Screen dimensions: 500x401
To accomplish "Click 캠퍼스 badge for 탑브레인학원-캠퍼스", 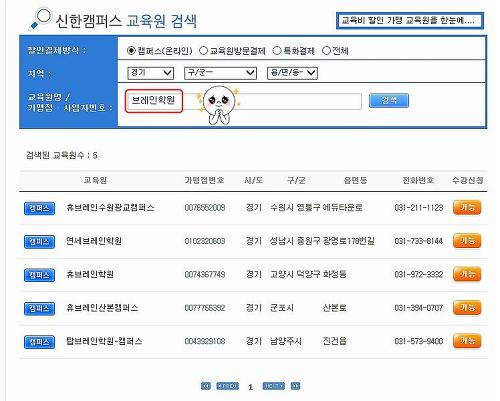I will pos(39,342).
